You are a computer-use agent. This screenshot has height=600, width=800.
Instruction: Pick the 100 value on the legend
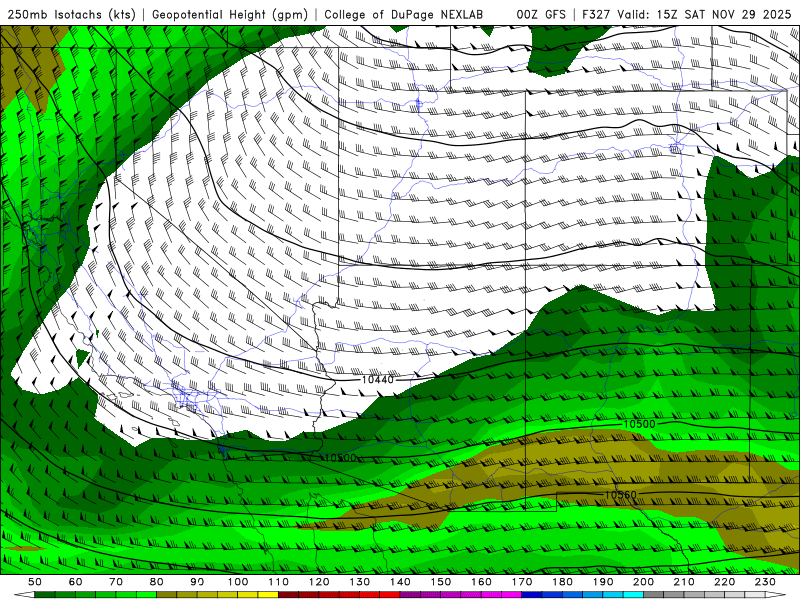click(x=238, y=582)
